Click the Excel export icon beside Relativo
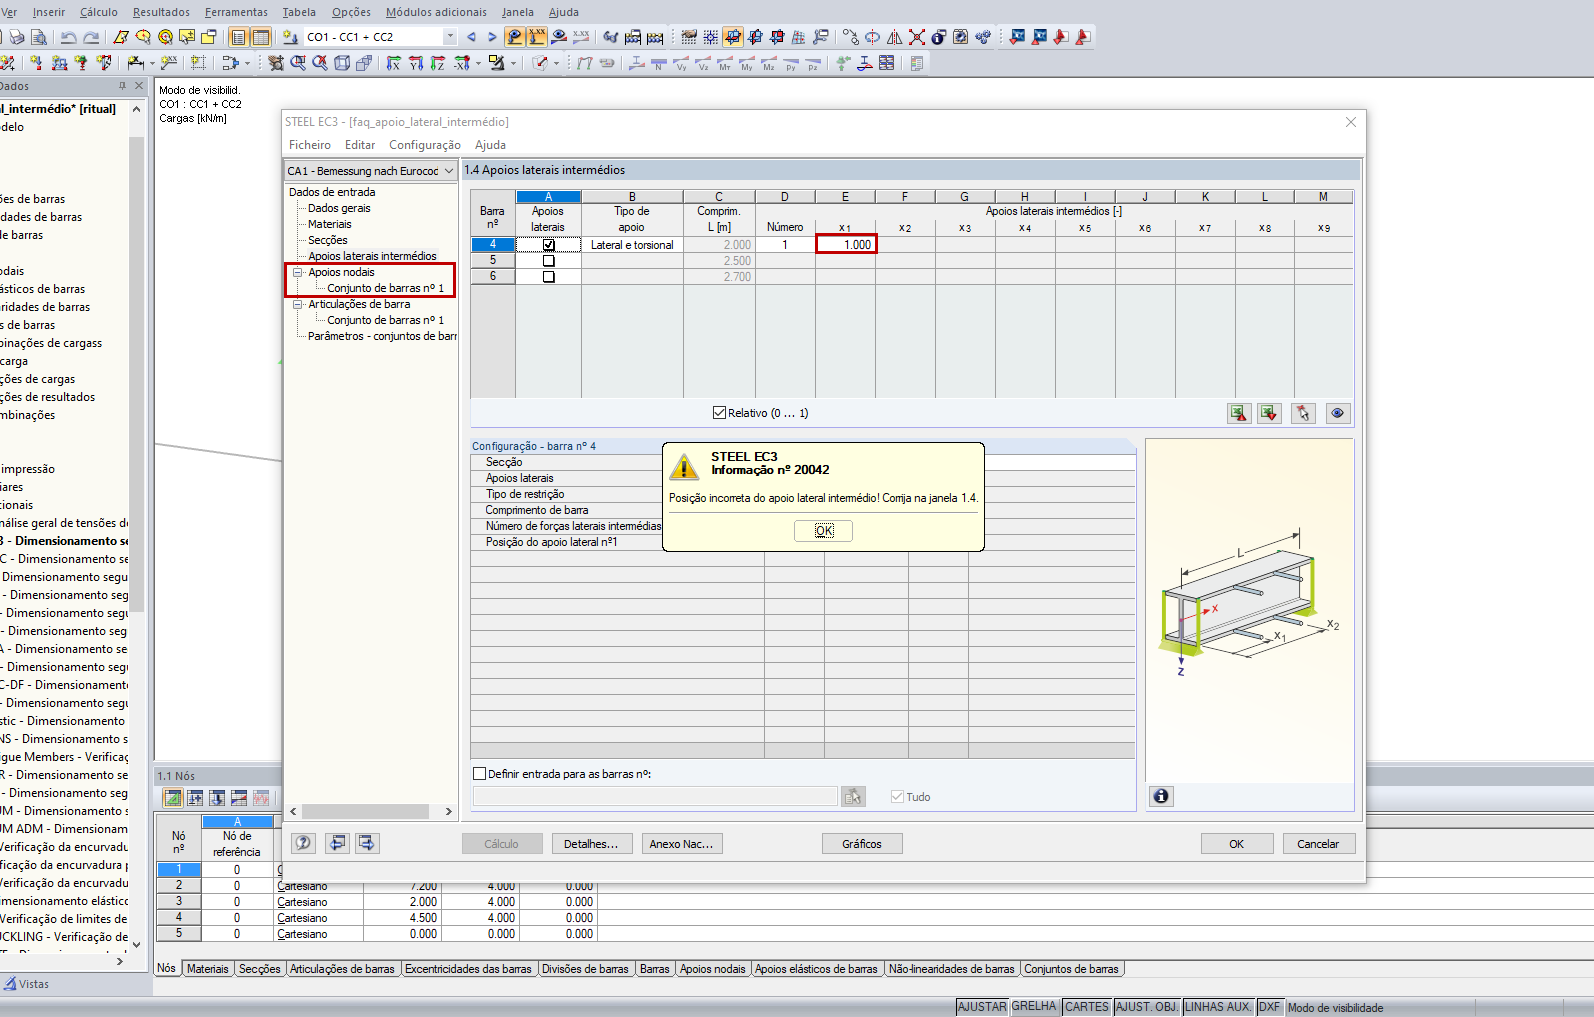This screenshot has height=1017, width=1594. click(x=1239, y=413)
